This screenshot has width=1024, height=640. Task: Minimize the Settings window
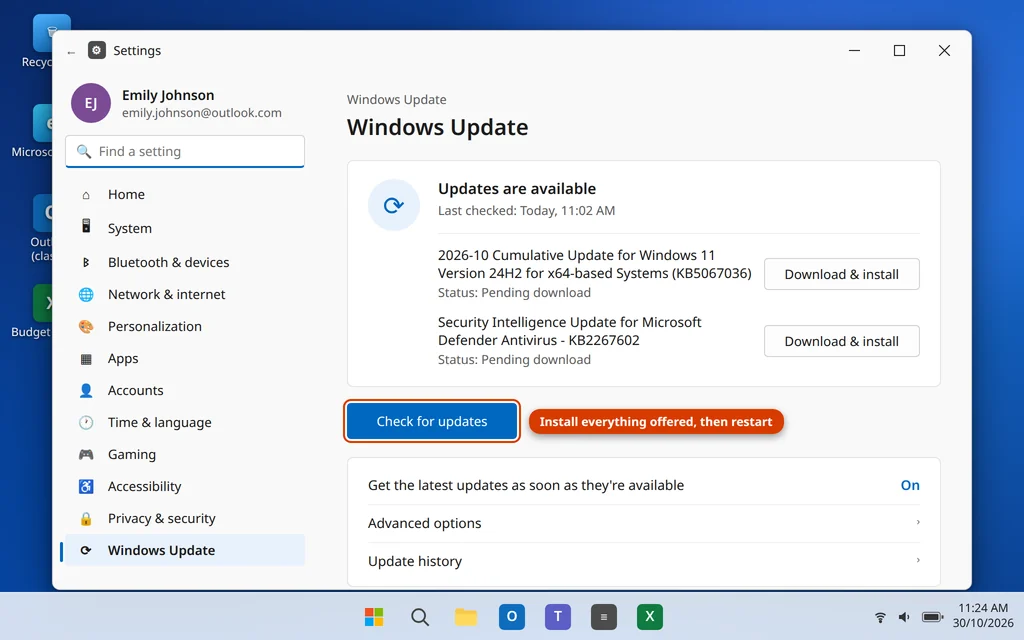[854, 50]
